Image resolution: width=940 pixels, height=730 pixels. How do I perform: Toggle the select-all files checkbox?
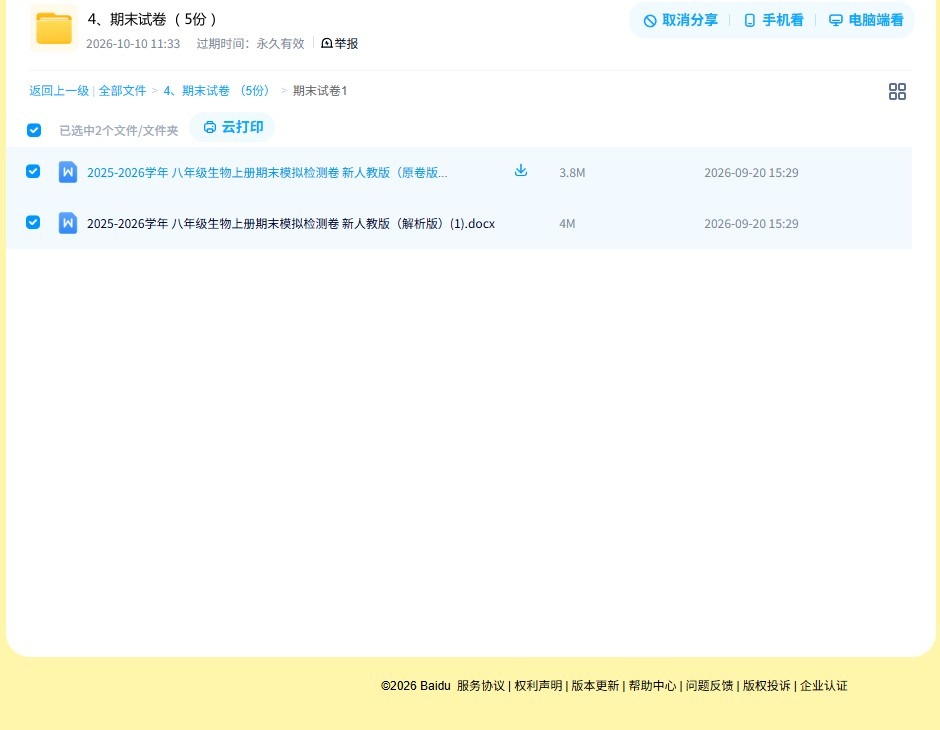click(x=34, y=130)
